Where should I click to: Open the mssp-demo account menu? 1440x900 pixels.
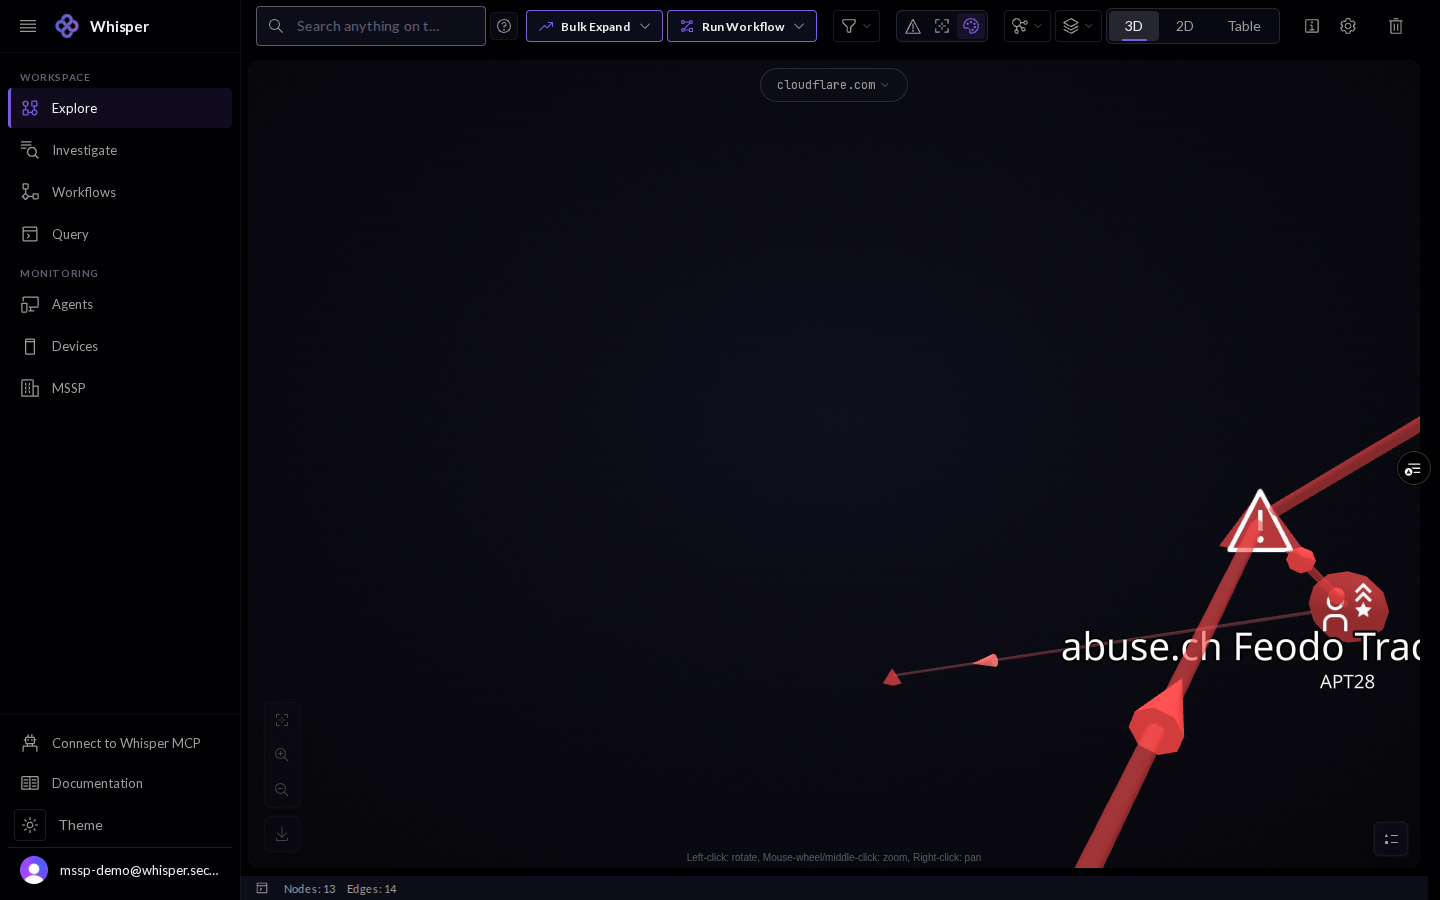(120, 870)
